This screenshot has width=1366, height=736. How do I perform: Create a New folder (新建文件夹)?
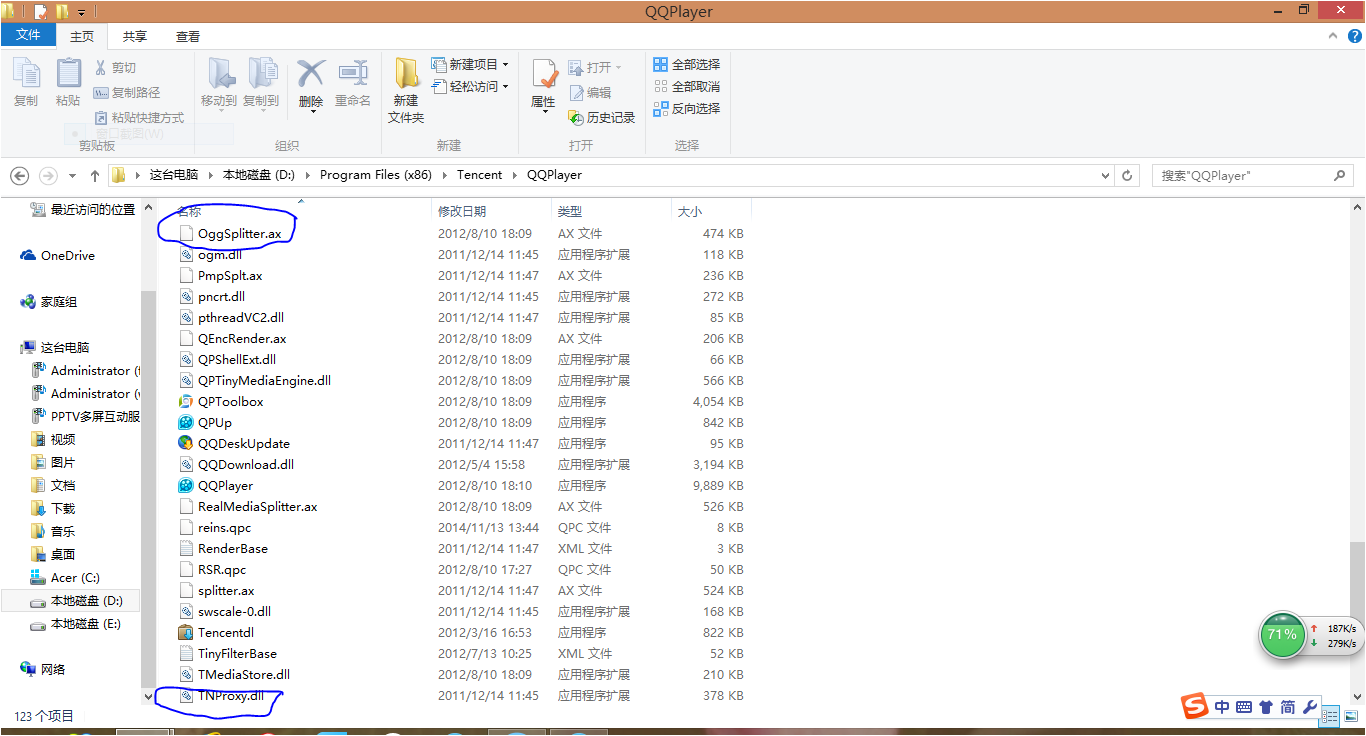tap(406, 90)
